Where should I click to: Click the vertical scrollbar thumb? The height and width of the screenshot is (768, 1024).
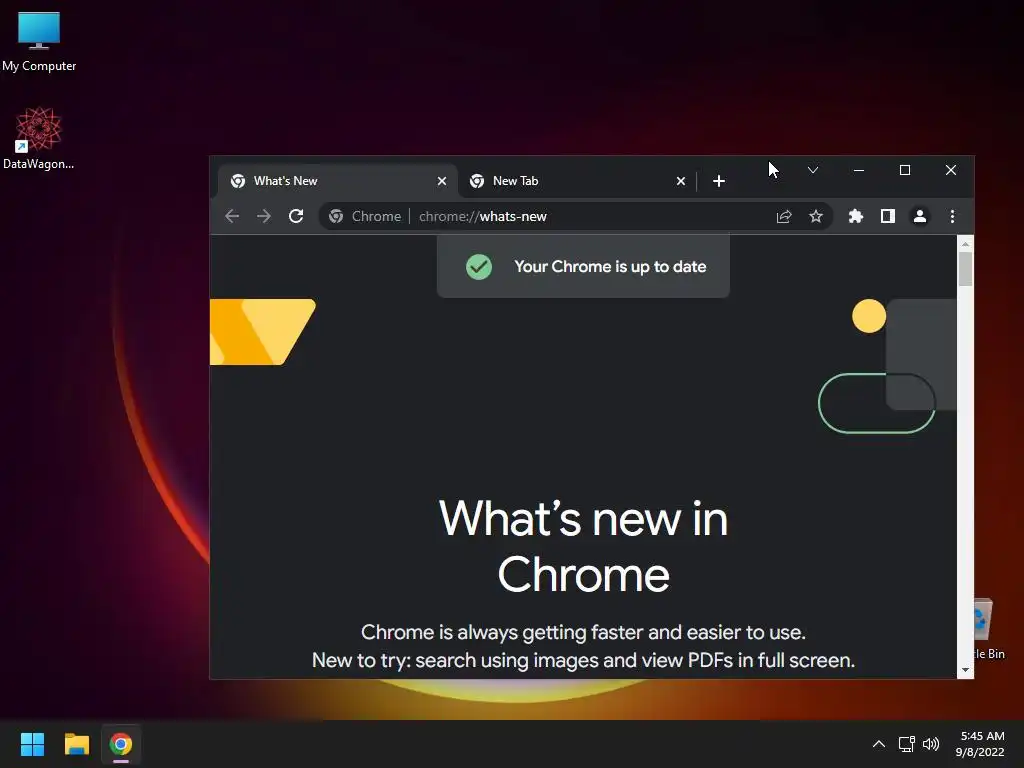pyautogui.click(x=965, y=269)
